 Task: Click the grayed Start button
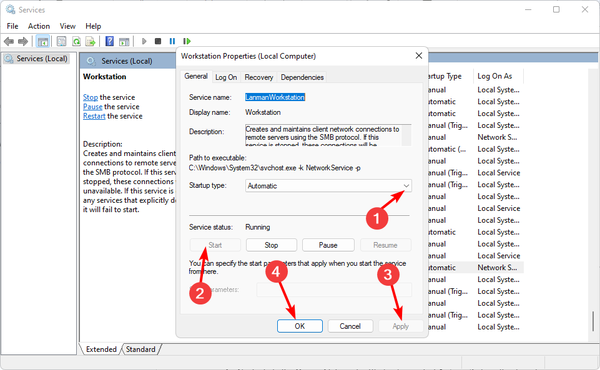[x=215, y=245]
